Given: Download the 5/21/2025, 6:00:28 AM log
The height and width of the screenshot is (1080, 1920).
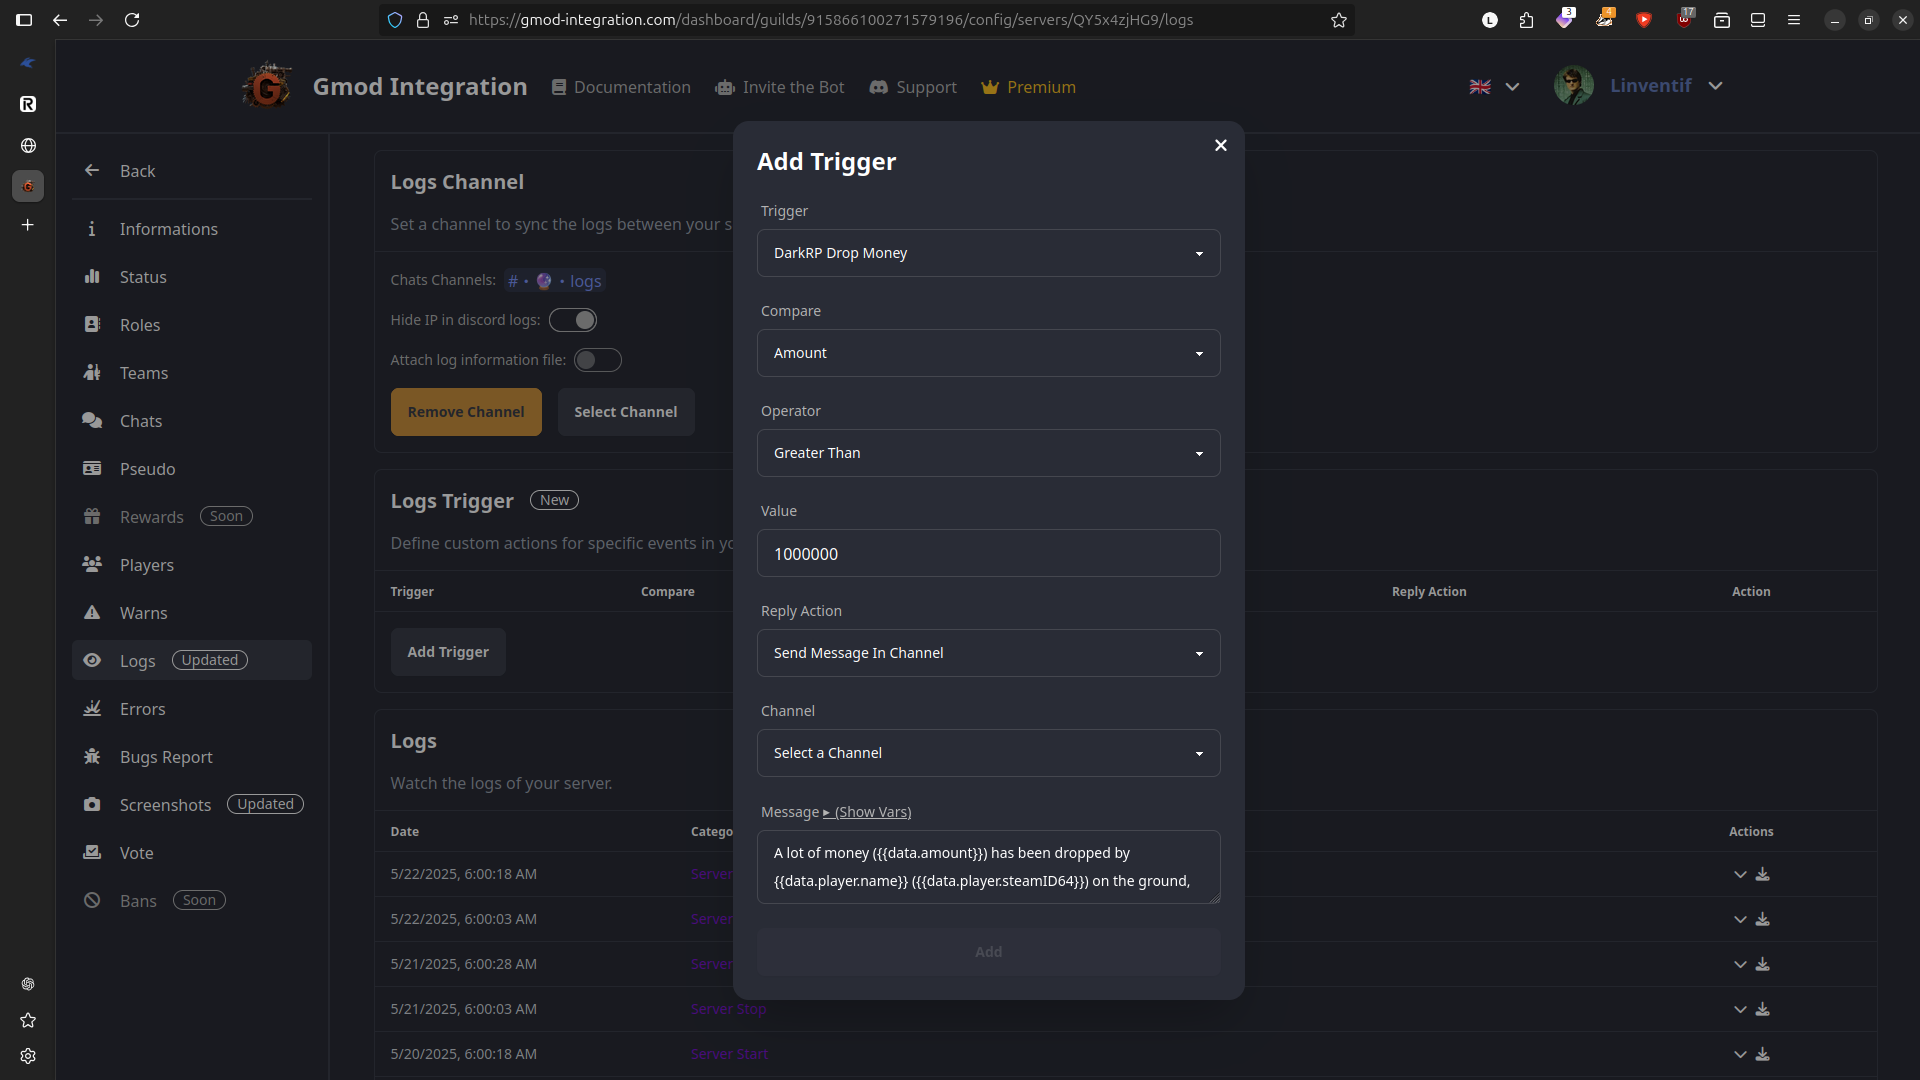Looking at the screenshot, I should (1763, 965).
